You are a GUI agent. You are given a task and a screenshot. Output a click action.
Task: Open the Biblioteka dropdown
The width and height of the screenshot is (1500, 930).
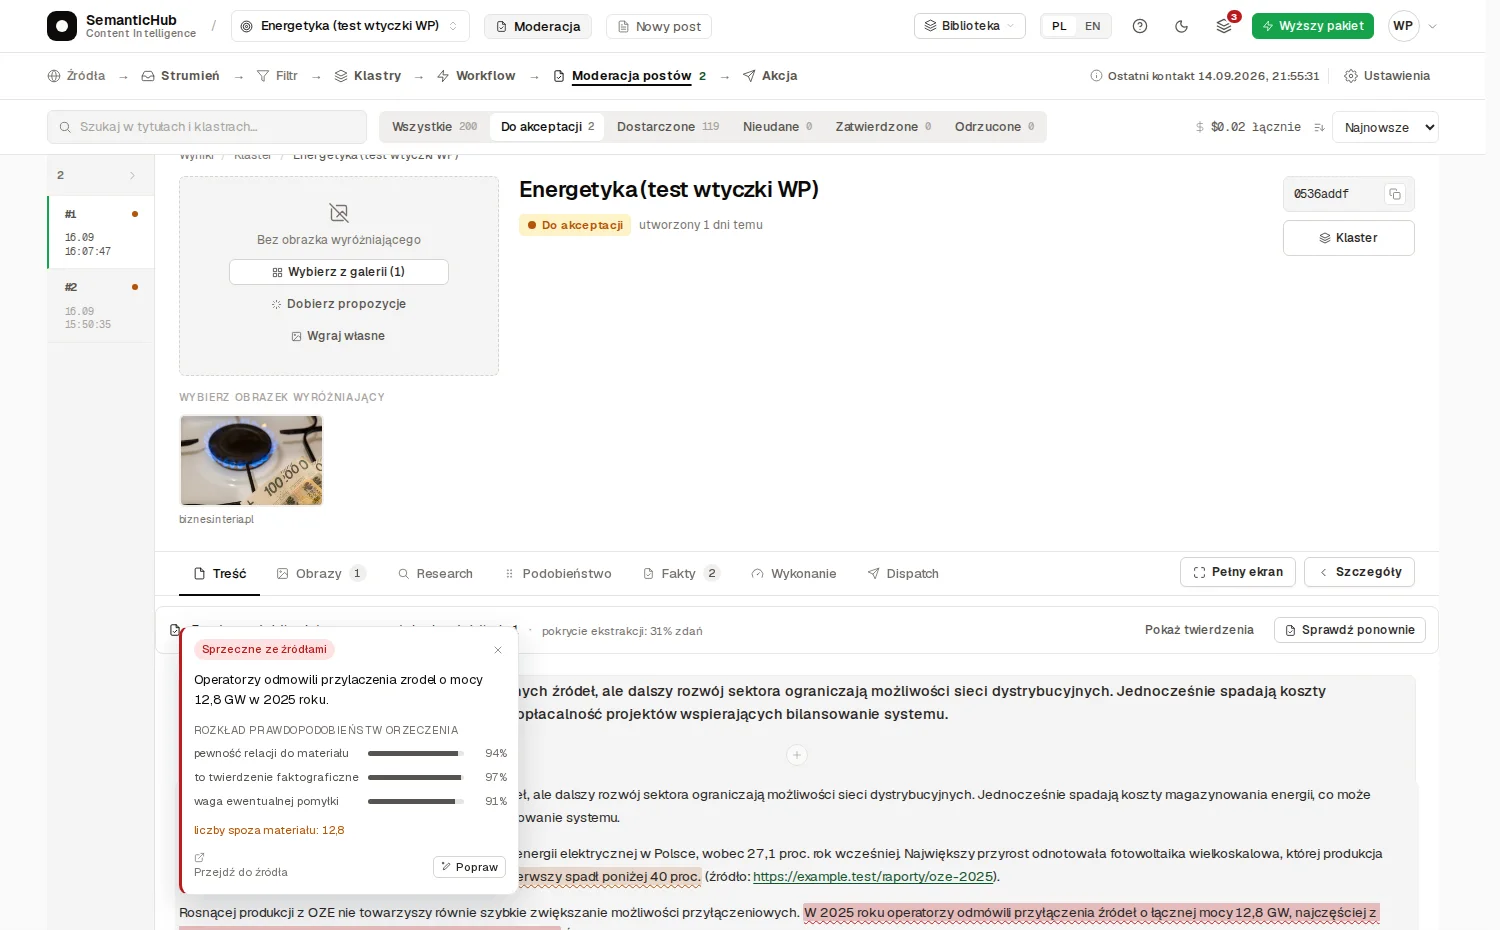click(969, 26)
